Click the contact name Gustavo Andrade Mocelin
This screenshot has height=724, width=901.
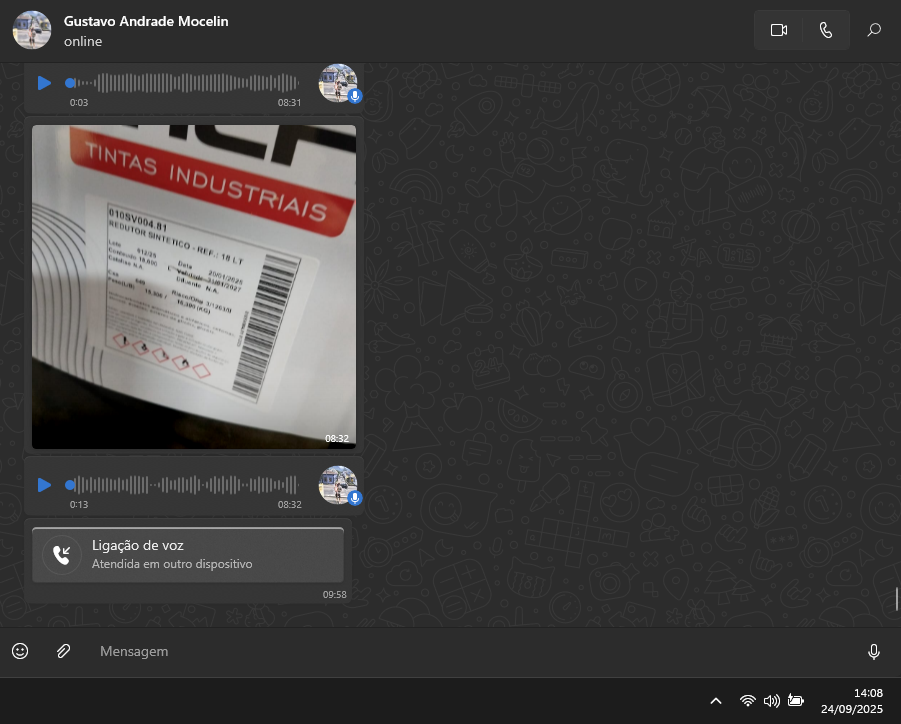coord(146,21)
